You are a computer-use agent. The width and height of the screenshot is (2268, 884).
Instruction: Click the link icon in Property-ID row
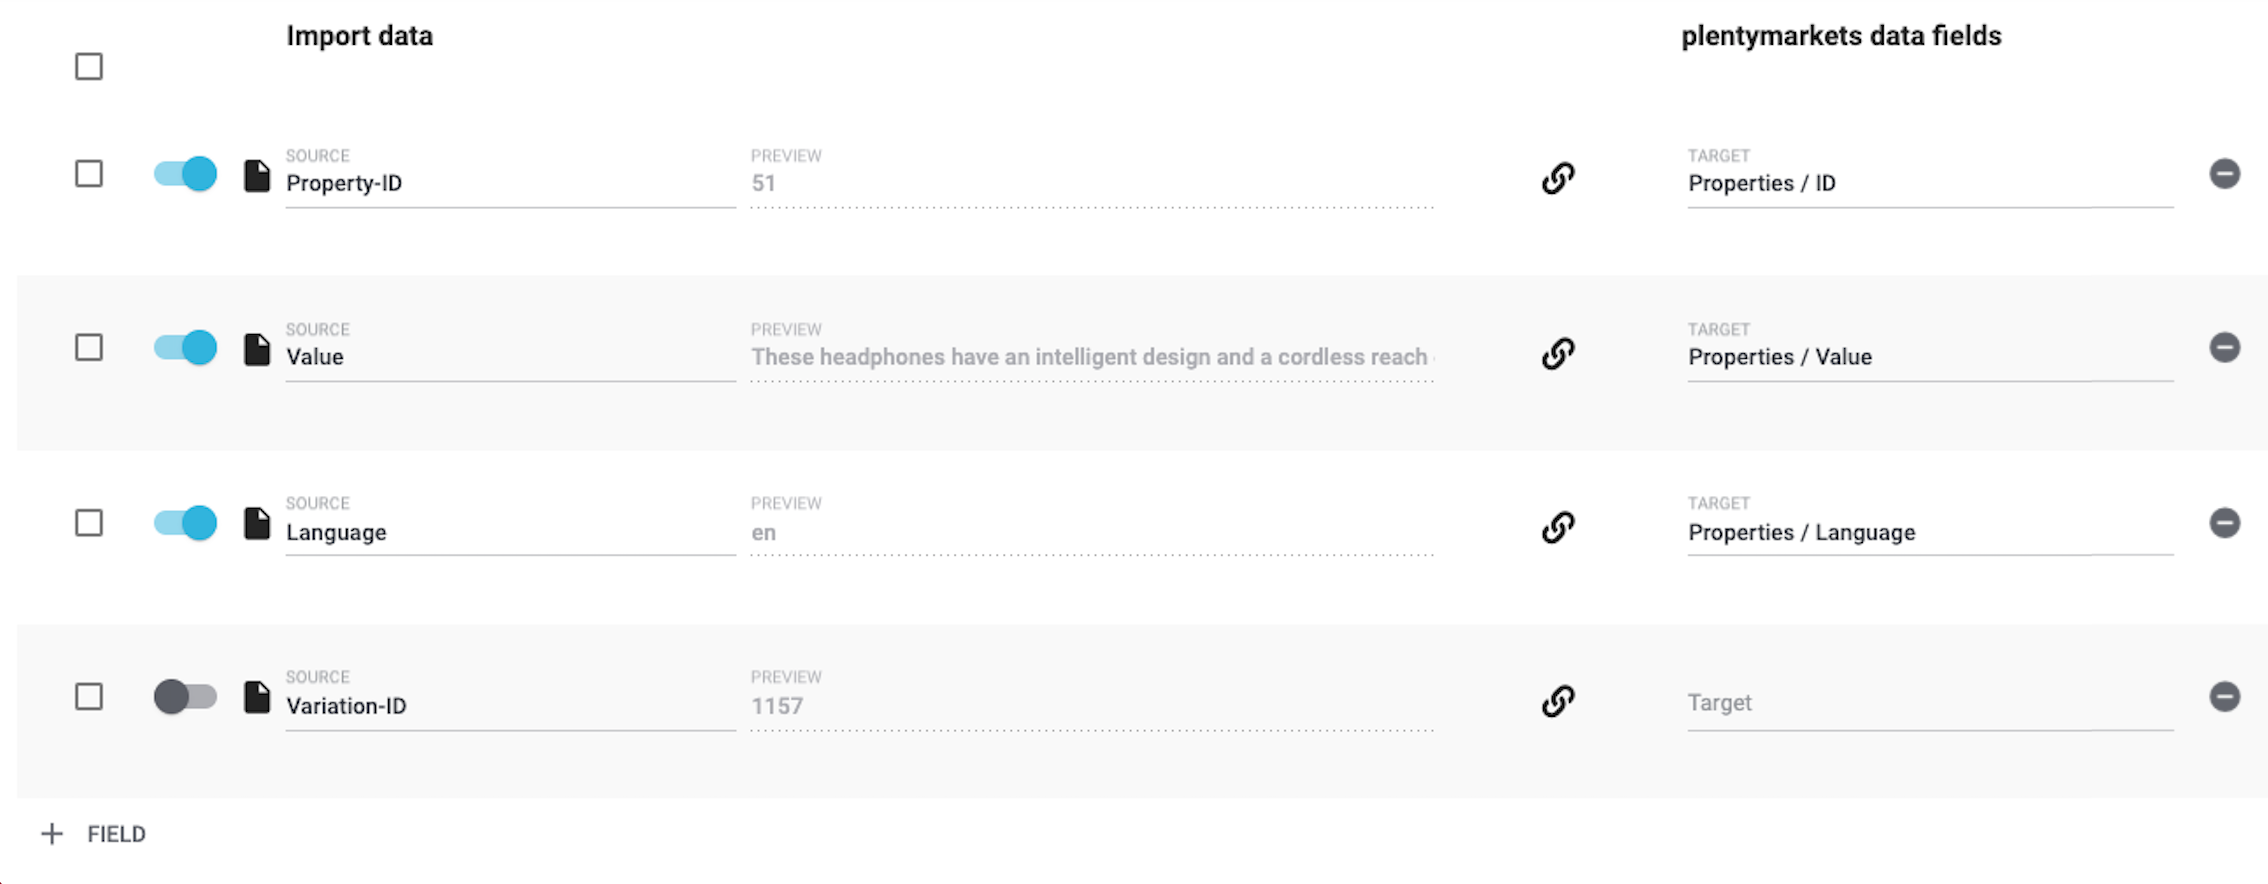1557,178
